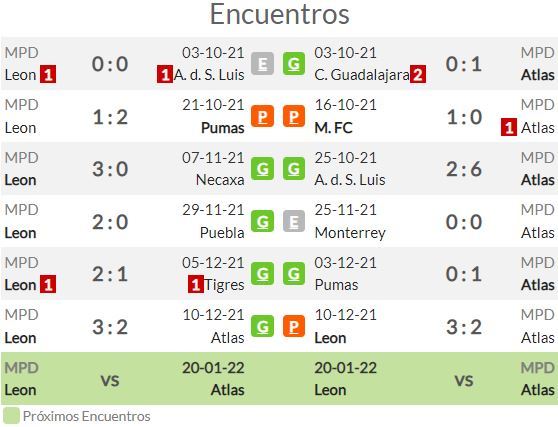The width and height of the screenshot is (558, 427).
Task: Open the Pumas team link dated 21-10-21
Action: coord(223,128)
